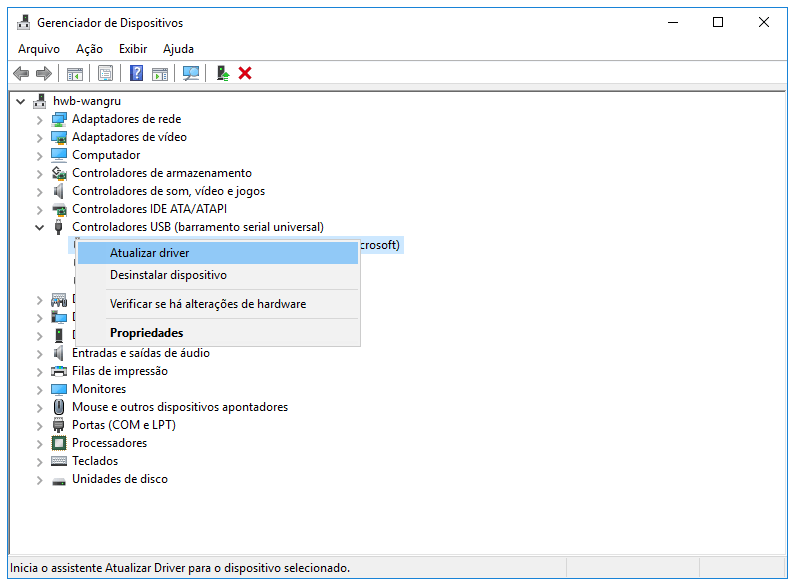Open the toolbar Properties sheet icon
This screenshot has width=795, height=586.
coord(105,74)
